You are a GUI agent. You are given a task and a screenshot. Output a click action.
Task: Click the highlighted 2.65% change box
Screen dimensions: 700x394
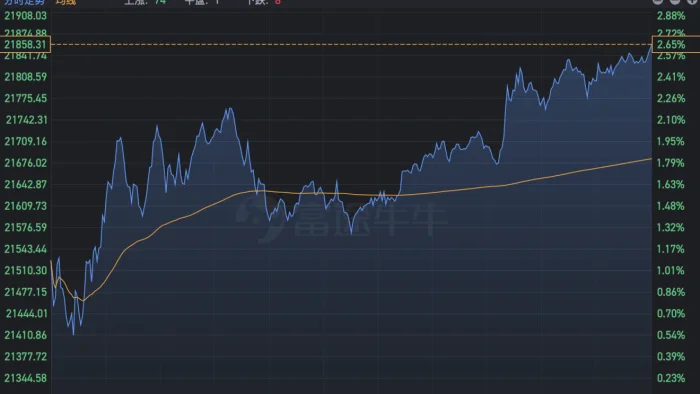tap(675, 45)
